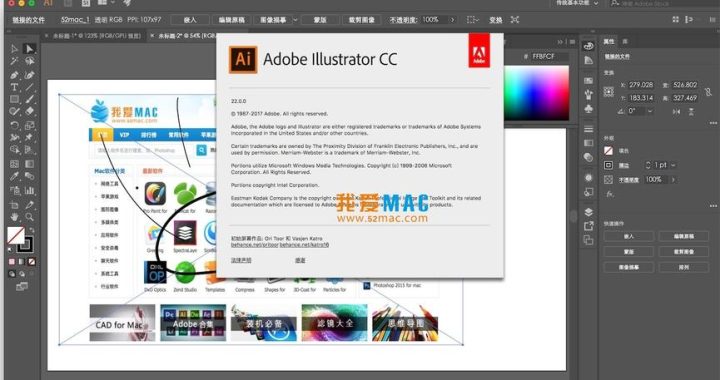Show more Transform options ellipsis

[x=713, y=123]
